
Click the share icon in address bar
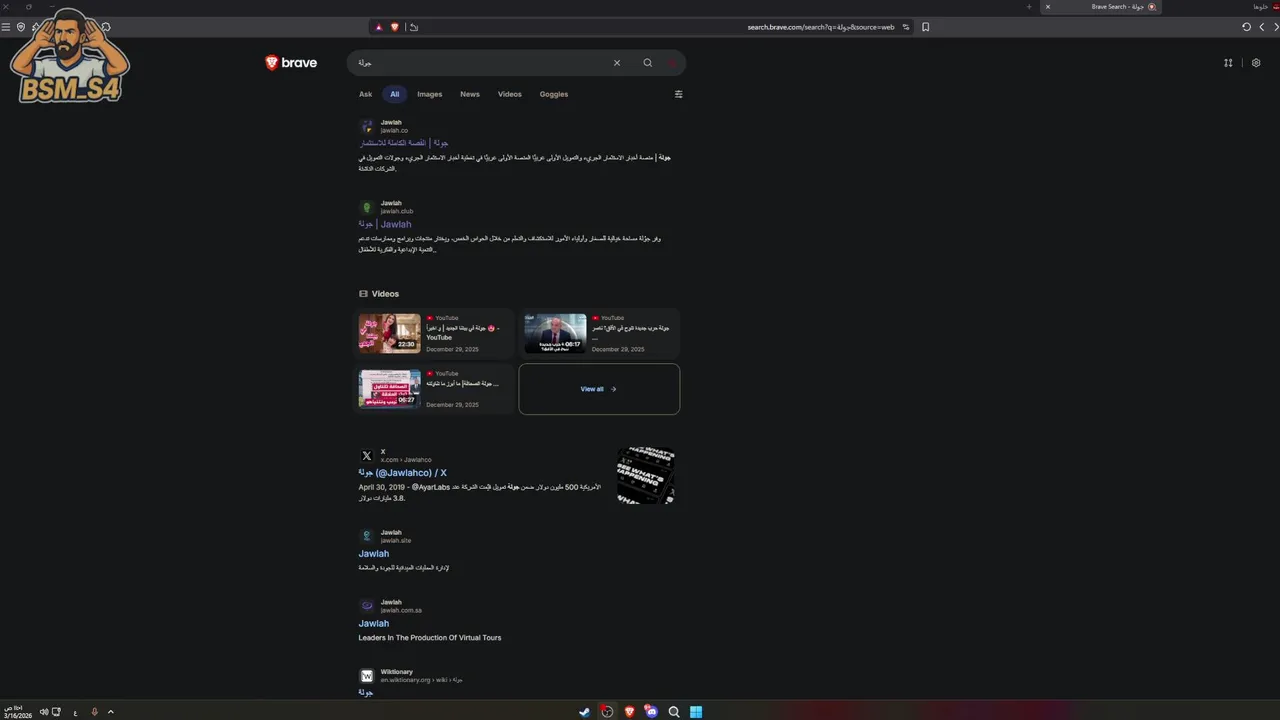414,27
